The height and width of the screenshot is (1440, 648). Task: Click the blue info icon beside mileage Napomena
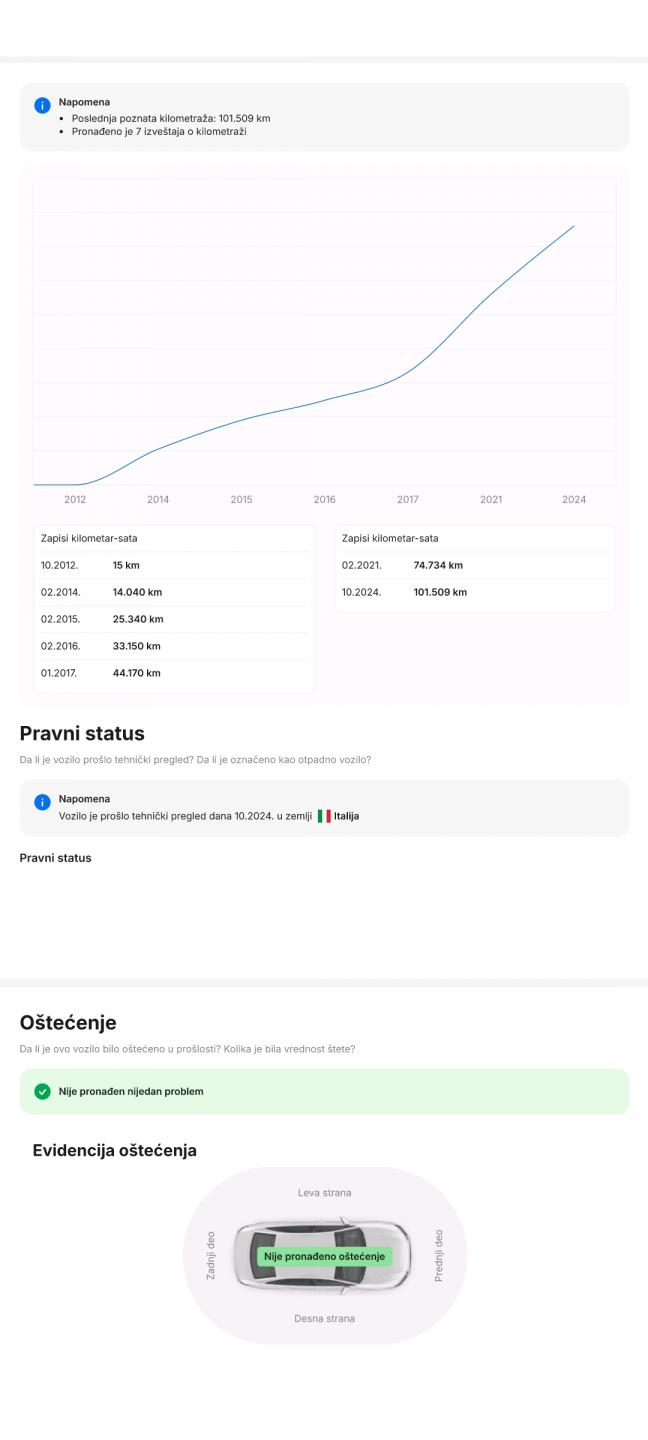[x=42, y=105]
